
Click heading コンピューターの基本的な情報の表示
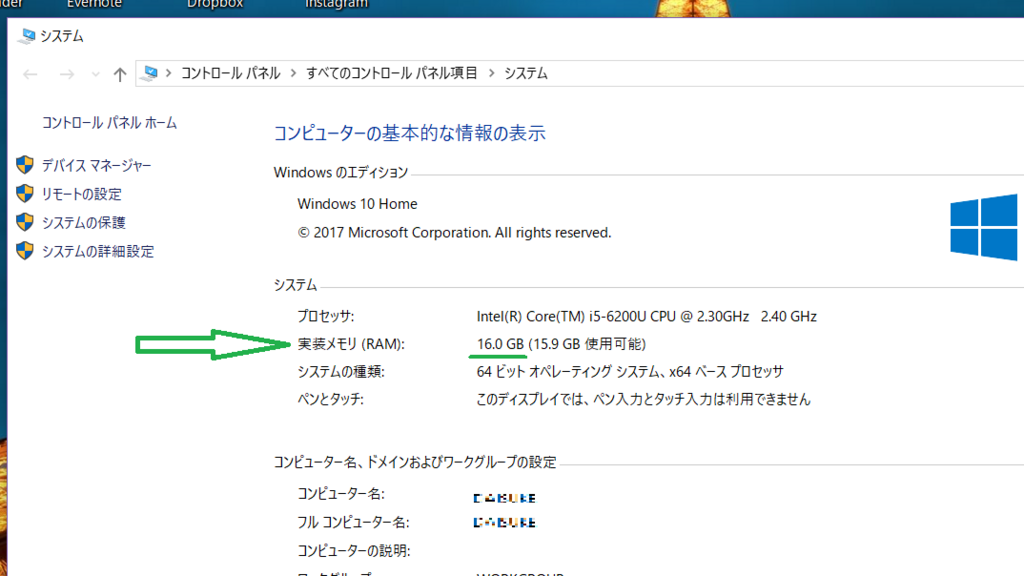409,133
